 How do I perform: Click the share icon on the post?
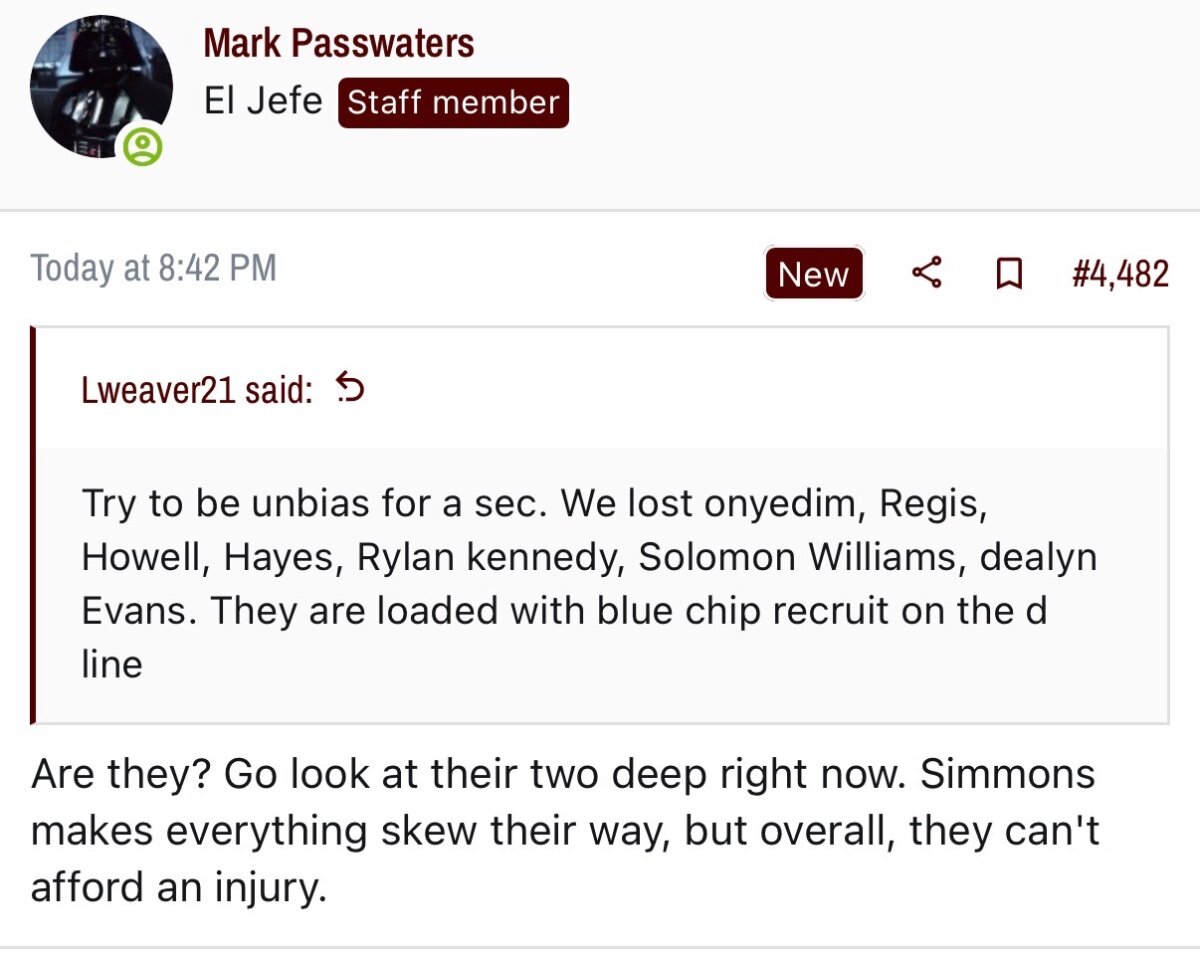pos(927,273)
